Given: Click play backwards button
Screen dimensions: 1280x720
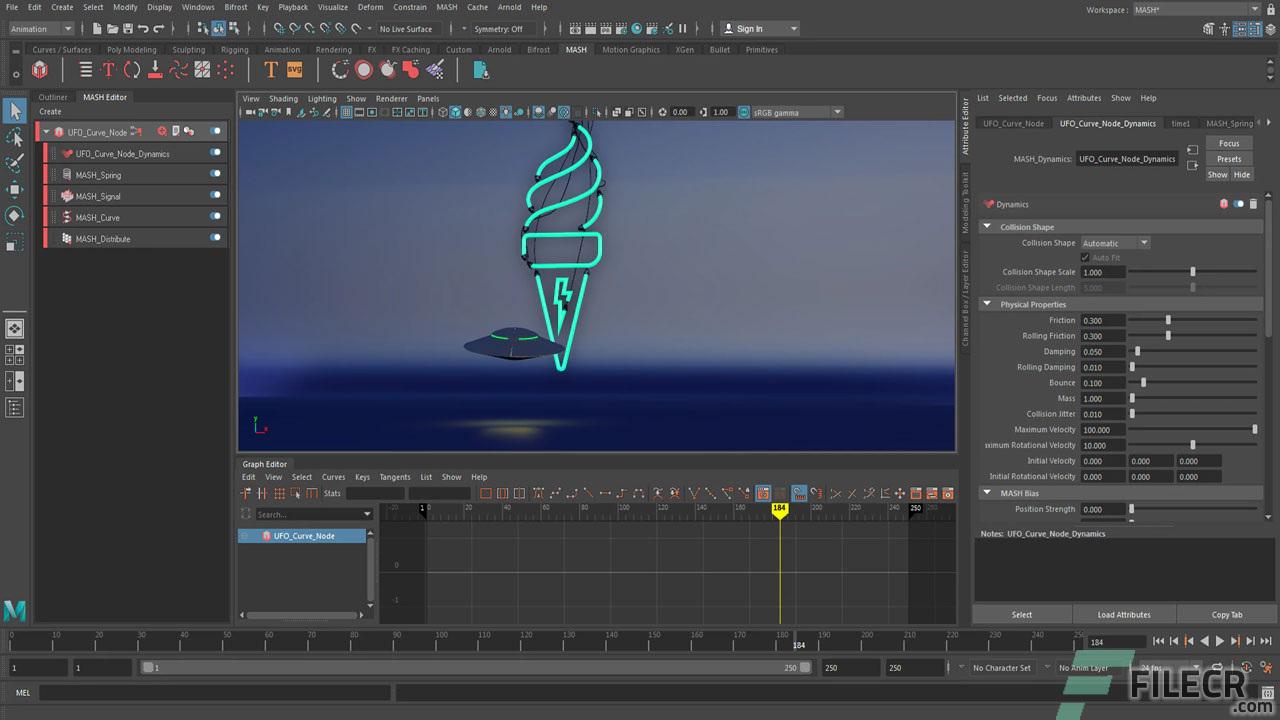Looking at the screenshot, I should coord(1204,641).
